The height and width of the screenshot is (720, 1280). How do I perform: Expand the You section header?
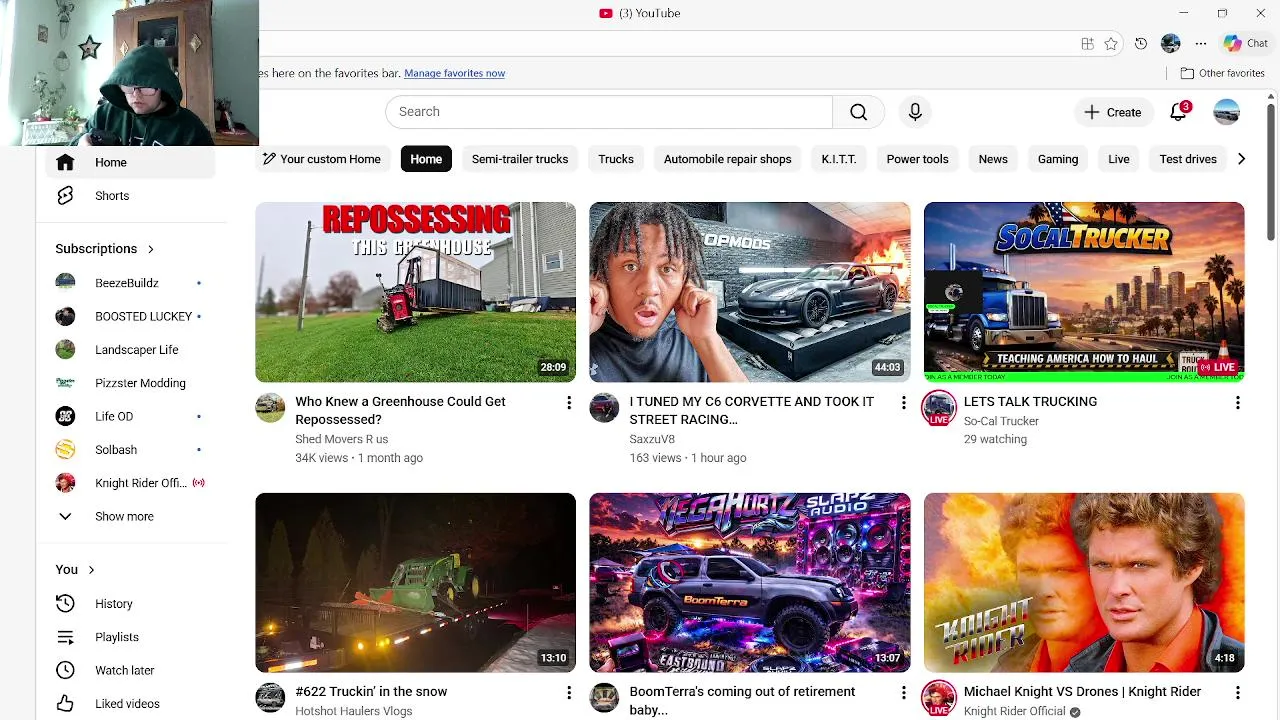tap(75, 570)
